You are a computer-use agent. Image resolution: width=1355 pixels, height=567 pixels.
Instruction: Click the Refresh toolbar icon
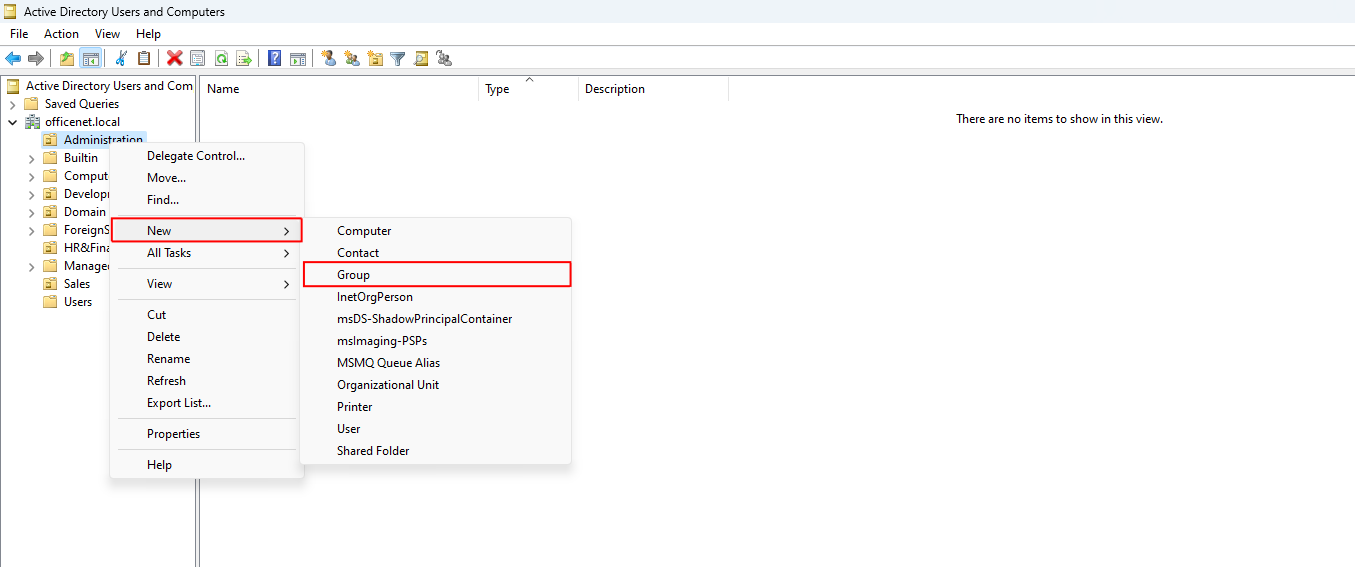pos(221,58)
